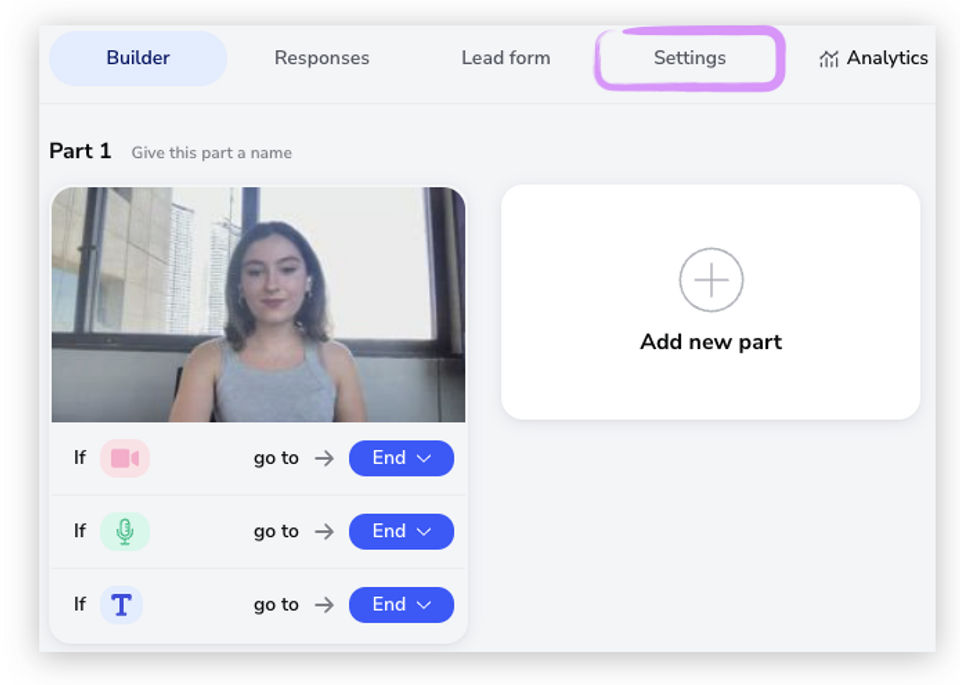The image size is (960, 685).
Task: Click go to text in text-response row
Action: pyautogui.click(x=276, y=605)
